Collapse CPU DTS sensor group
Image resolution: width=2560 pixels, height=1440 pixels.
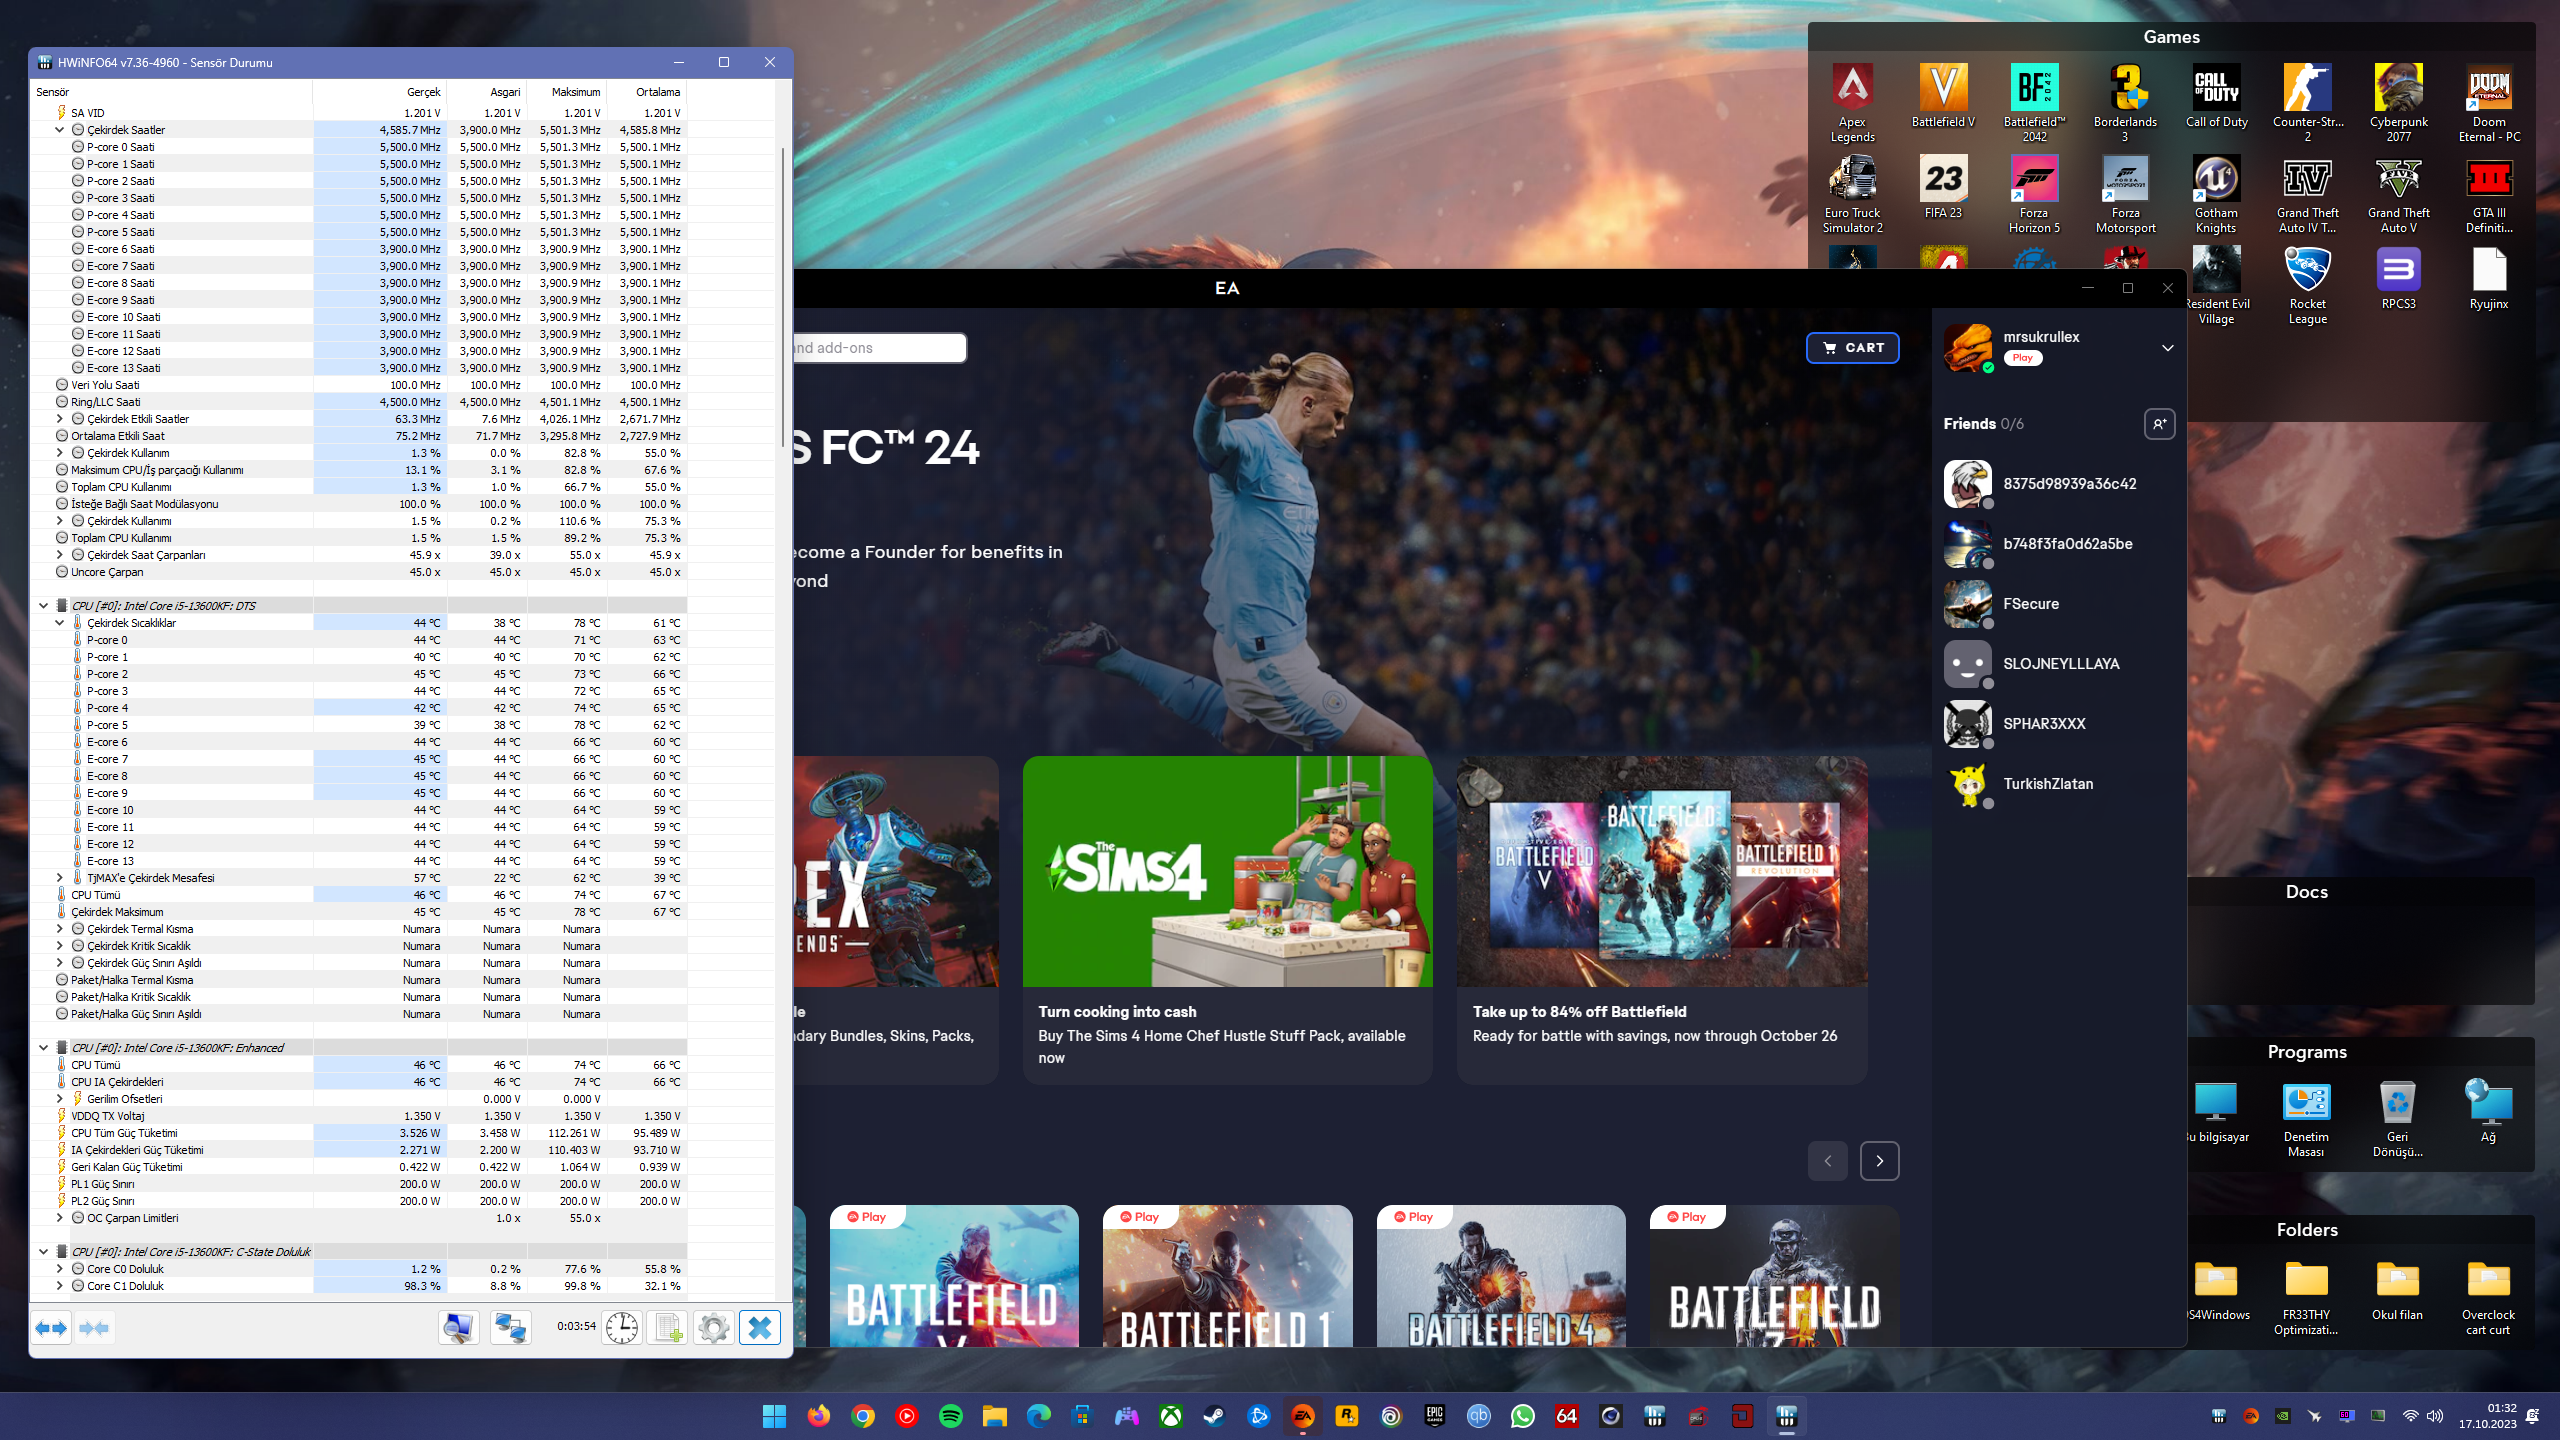click(x=43, y=606)
